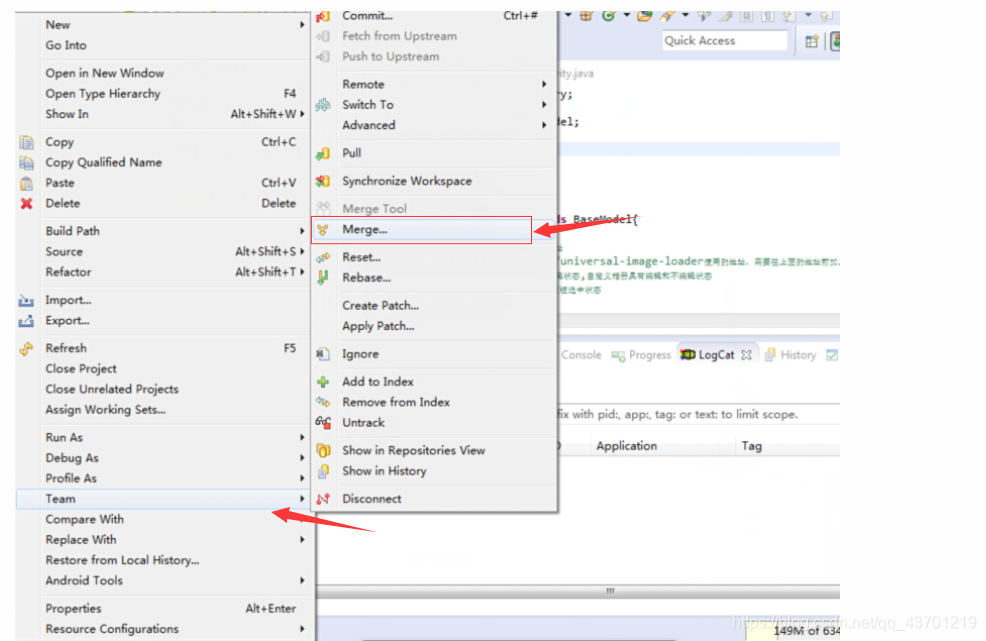Click the Quick Access search field
The image size is (986, 641).
coord(724,41)
